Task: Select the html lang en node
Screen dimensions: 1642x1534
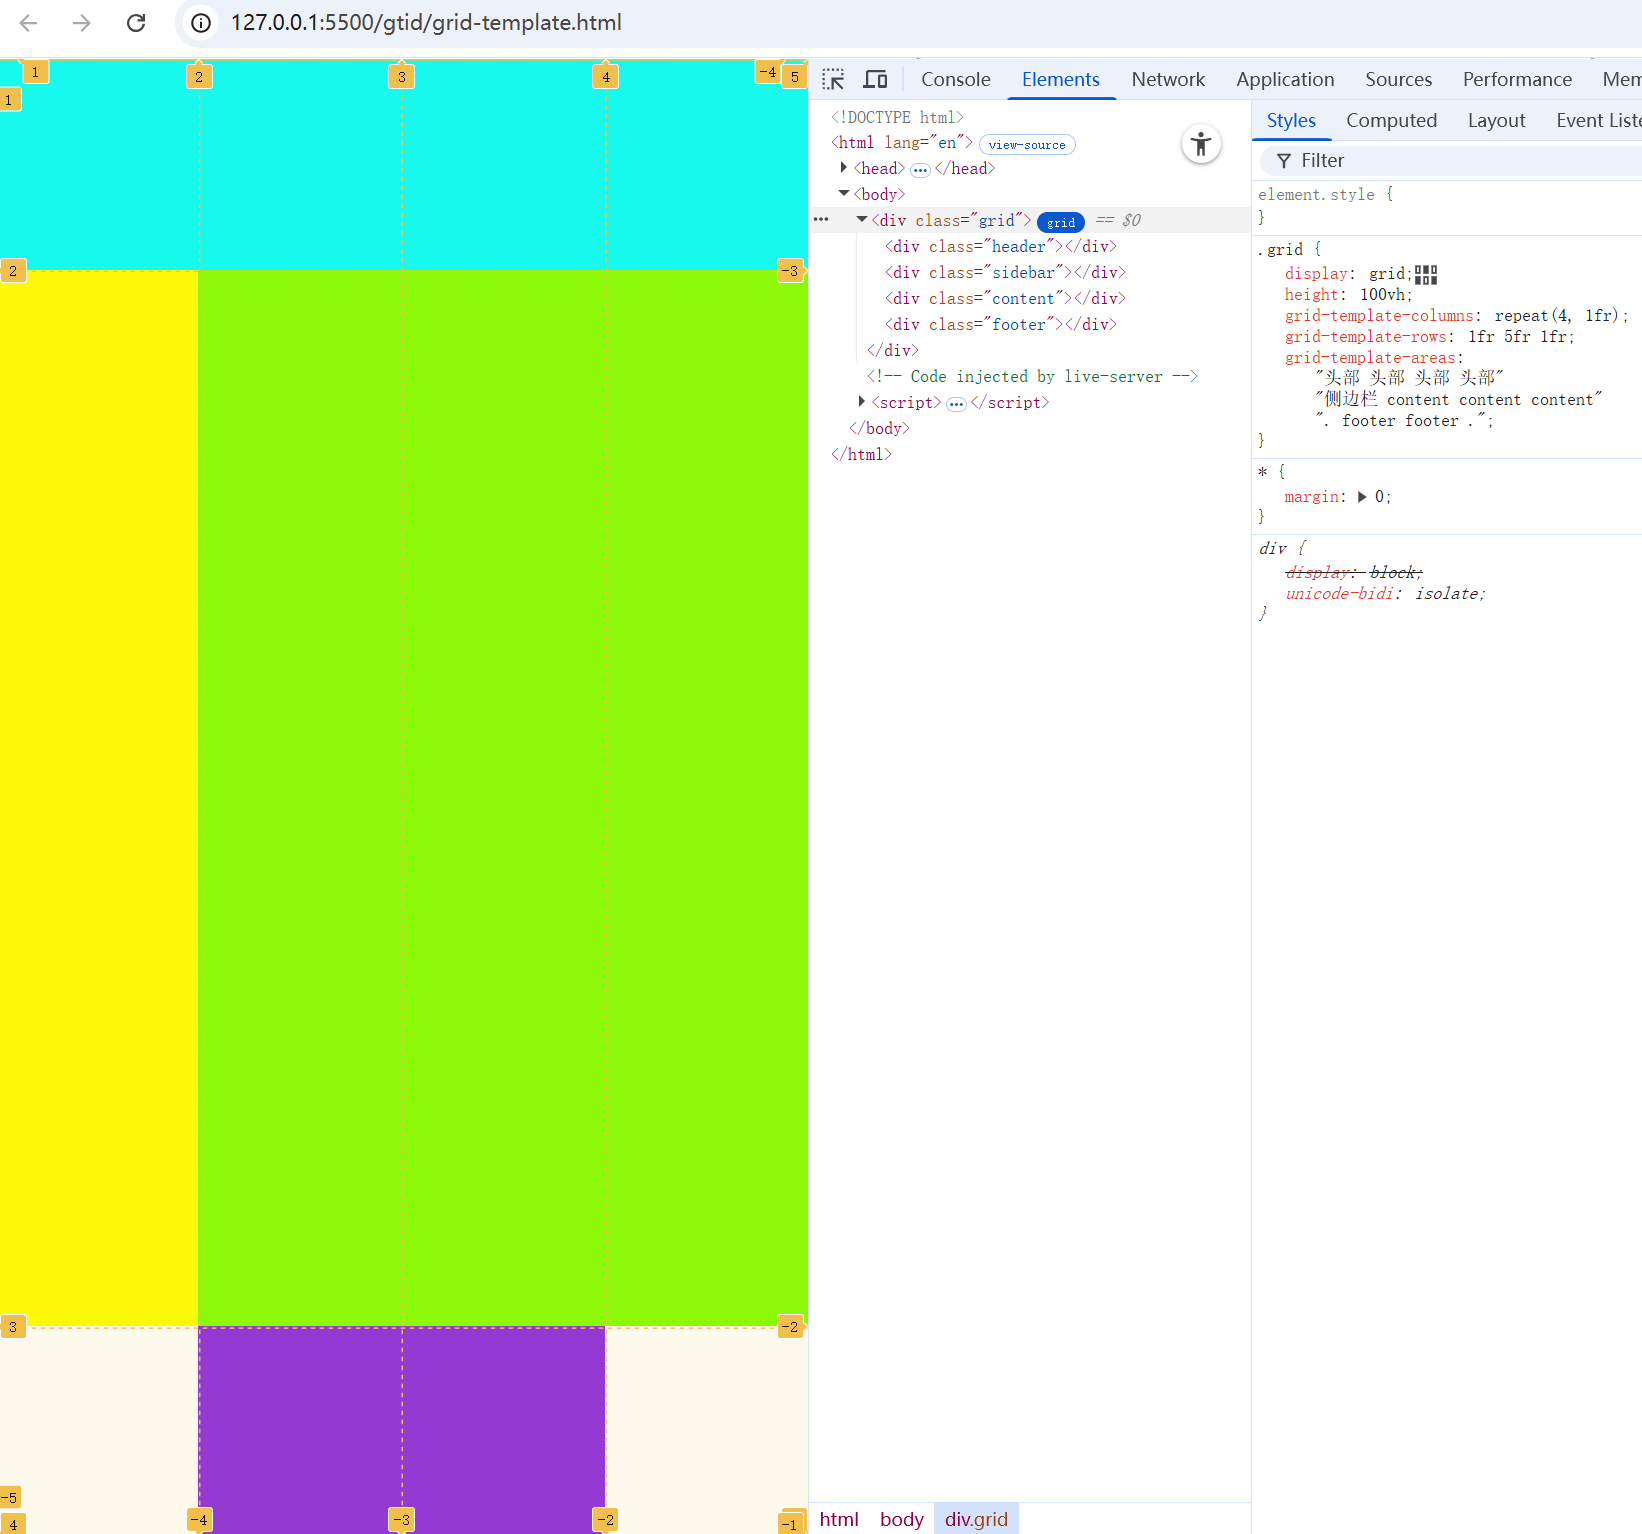Action: click(902, 143)
